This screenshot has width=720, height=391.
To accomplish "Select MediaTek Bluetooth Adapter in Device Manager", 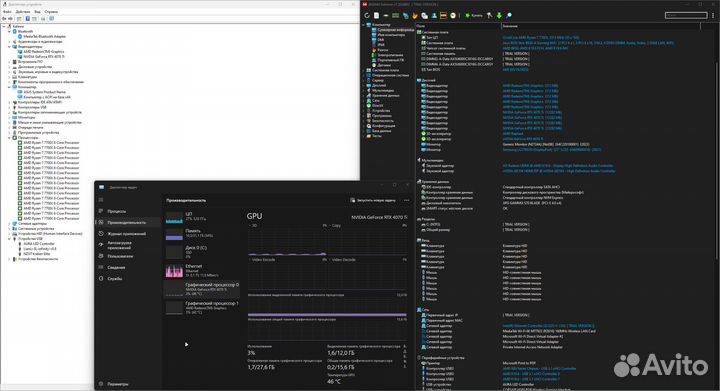I will (45, 36).
